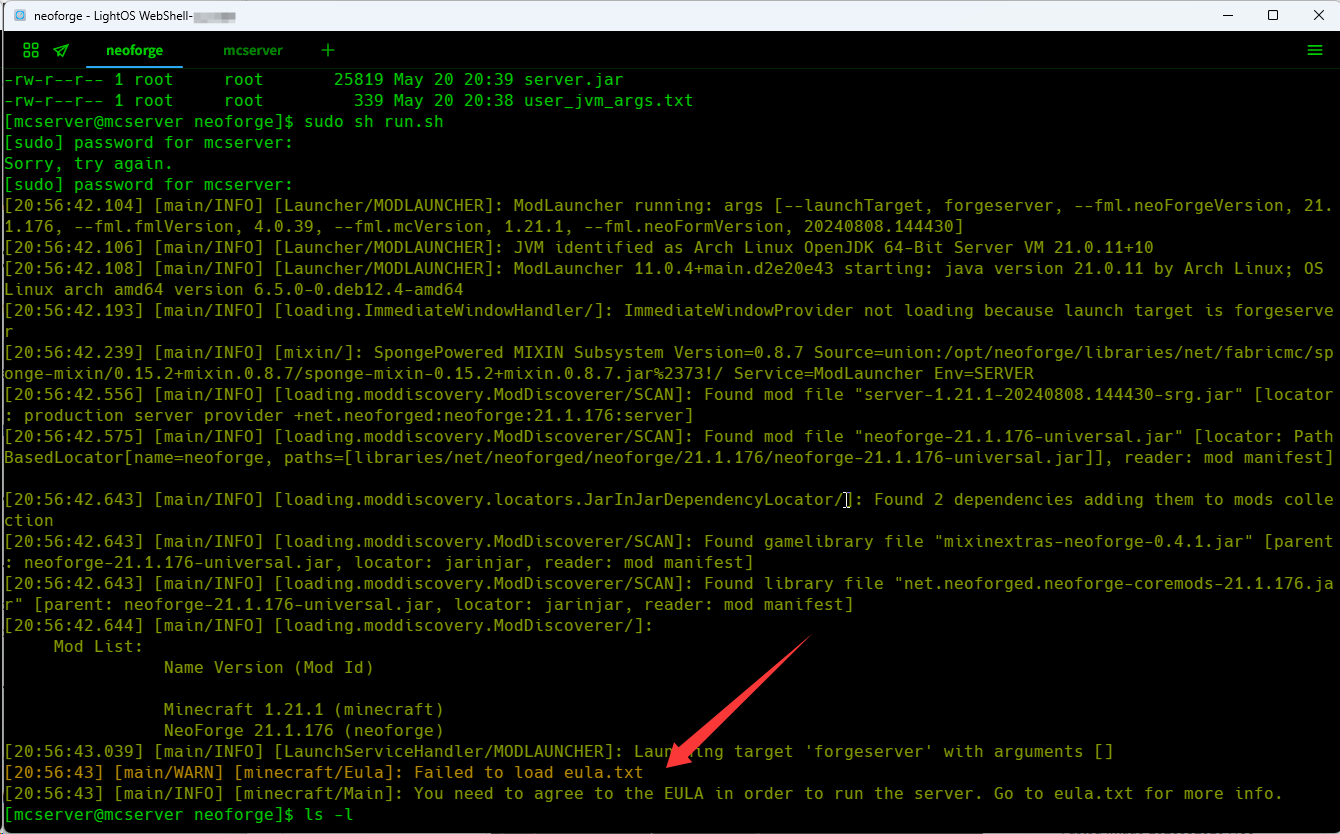Viewport: 1340px width, 834px height.
Task: Click the 'Minecraft 1.21.1 (minecraft)' entry
Action: point(304,710)
